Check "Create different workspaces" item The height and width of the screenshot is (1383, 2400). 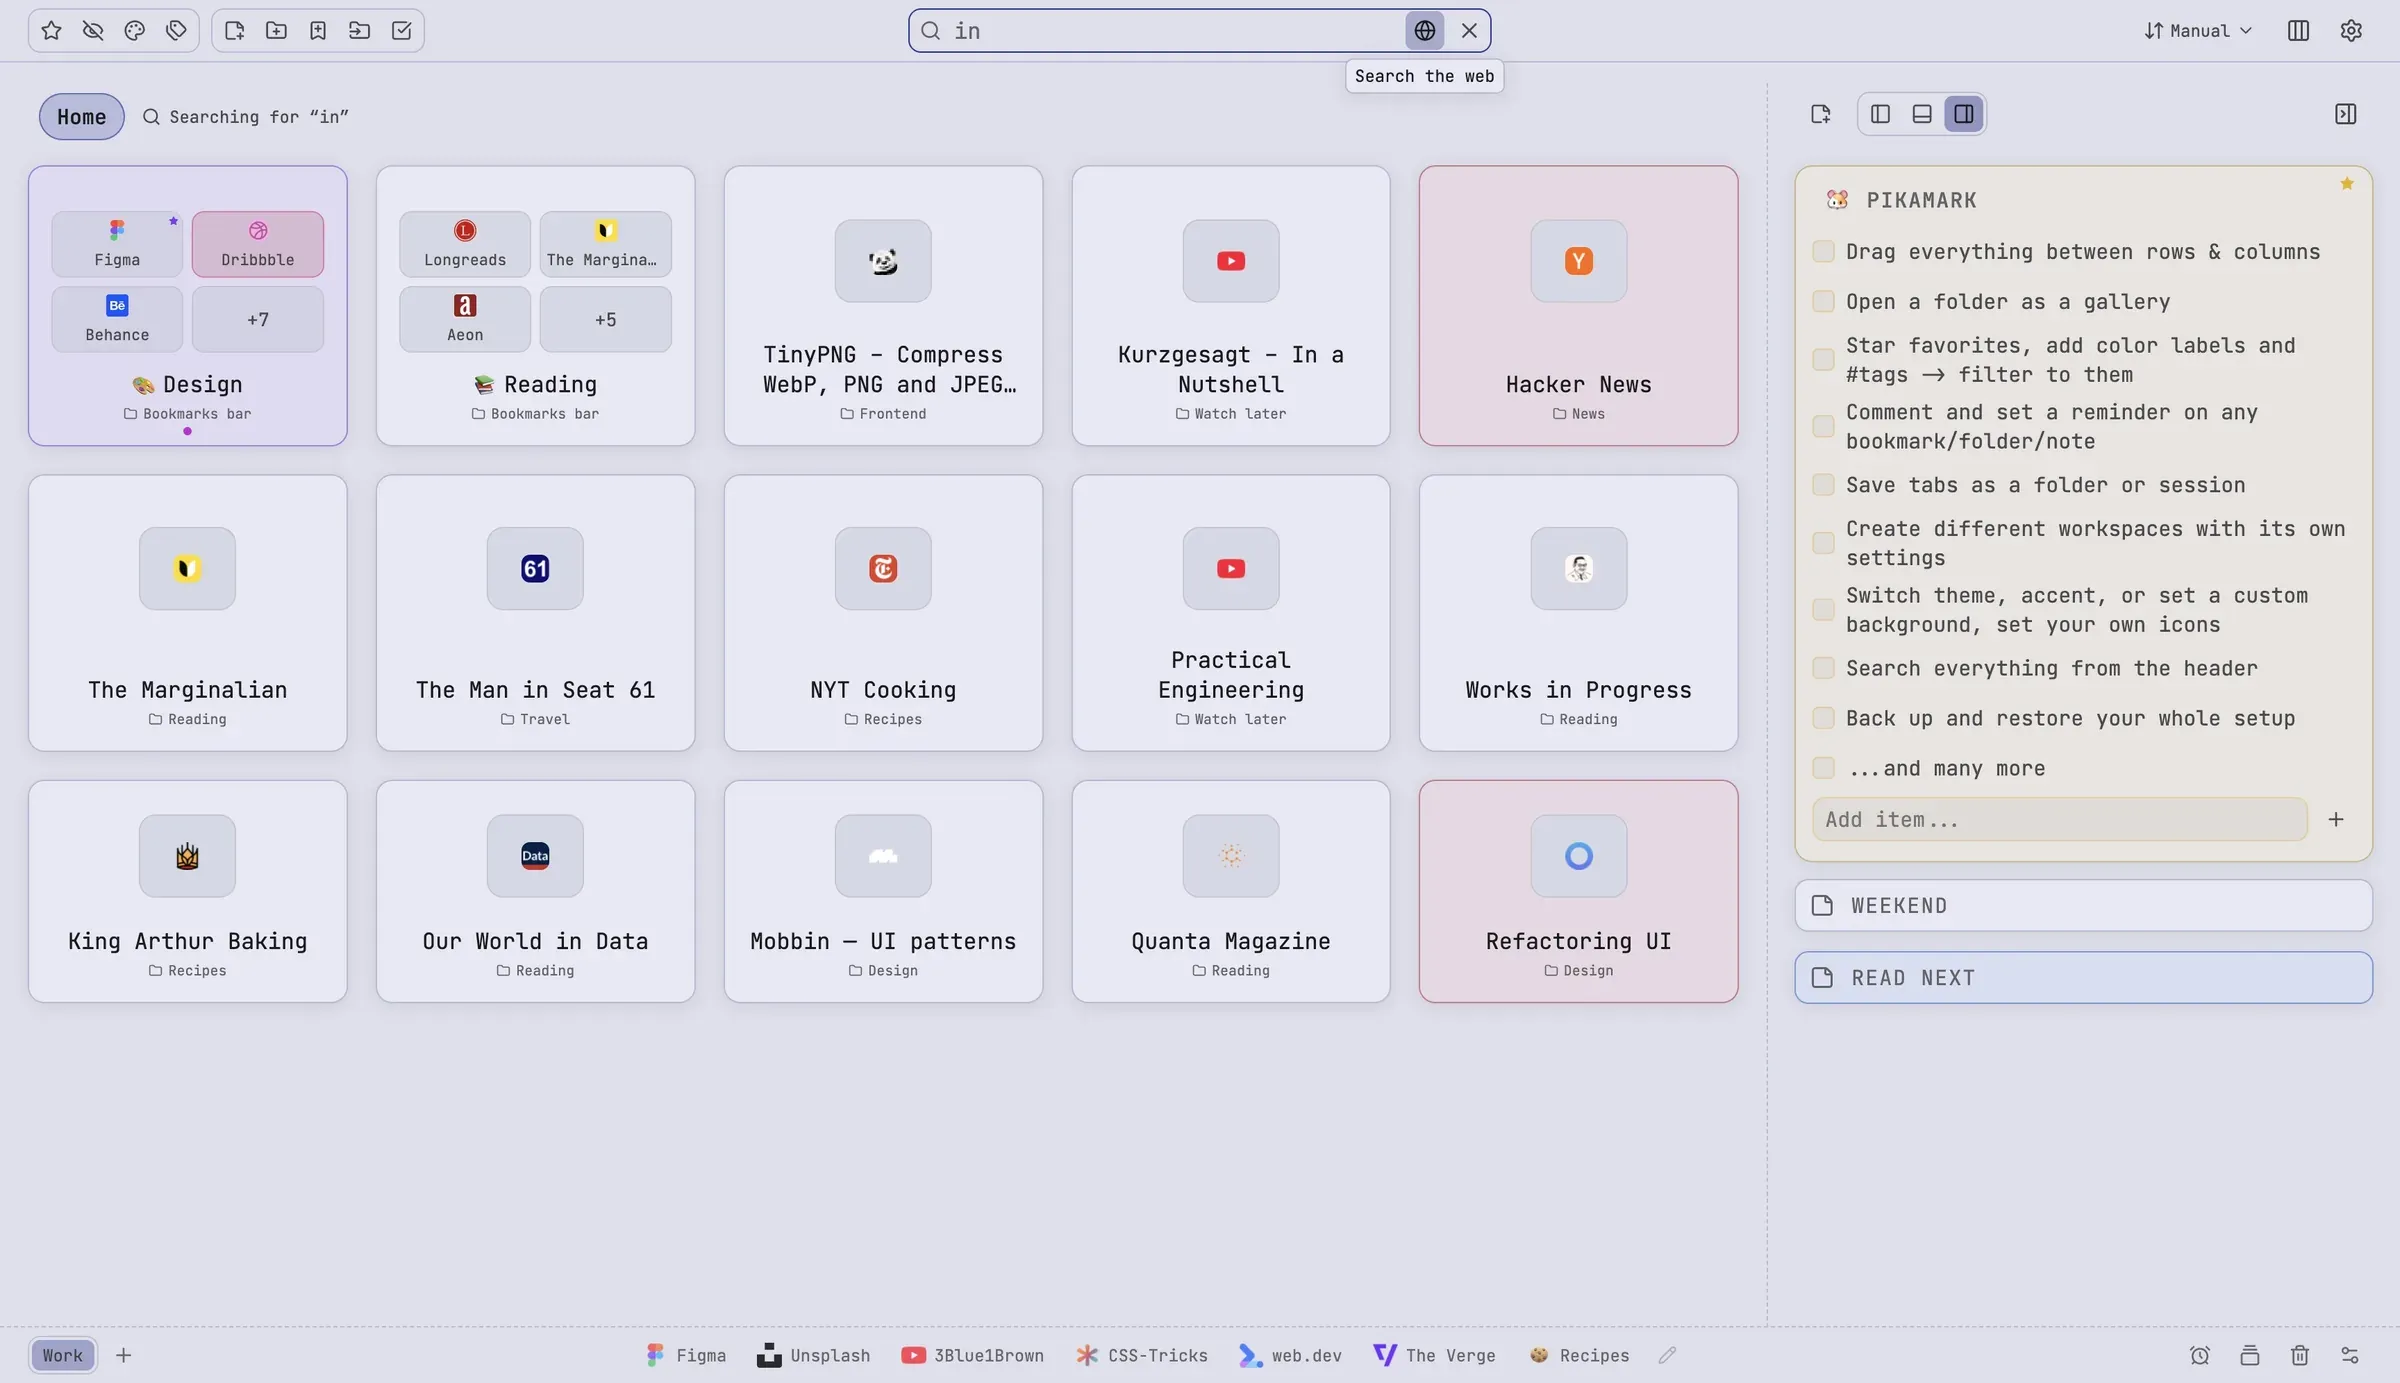point(1824,543)
